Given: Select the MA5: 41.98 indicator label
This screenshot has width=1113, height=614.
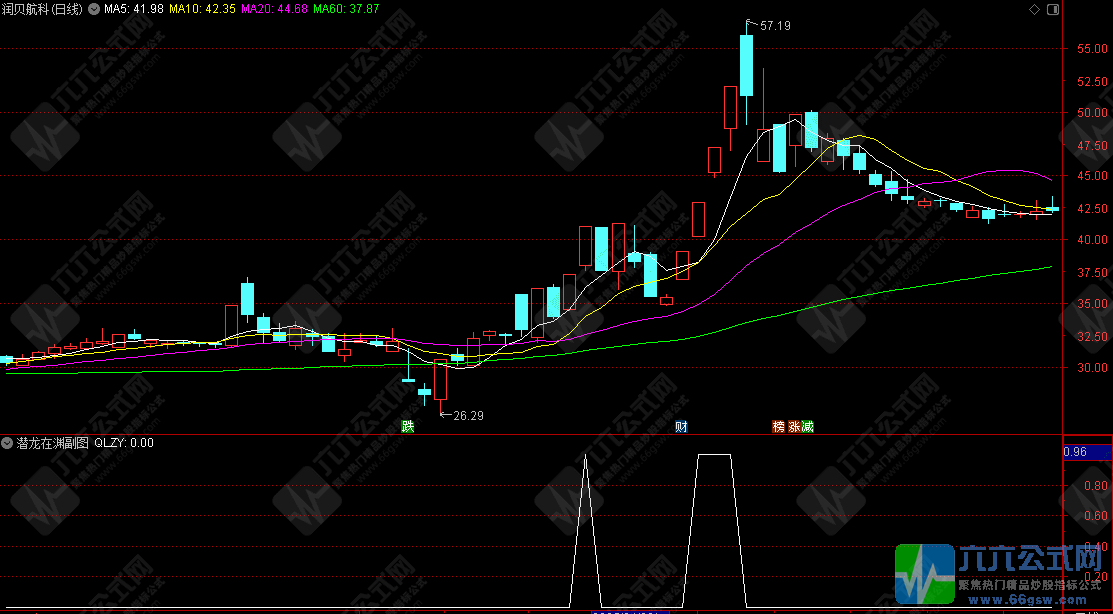Looking at the screenshot, I should pos(132,9).
